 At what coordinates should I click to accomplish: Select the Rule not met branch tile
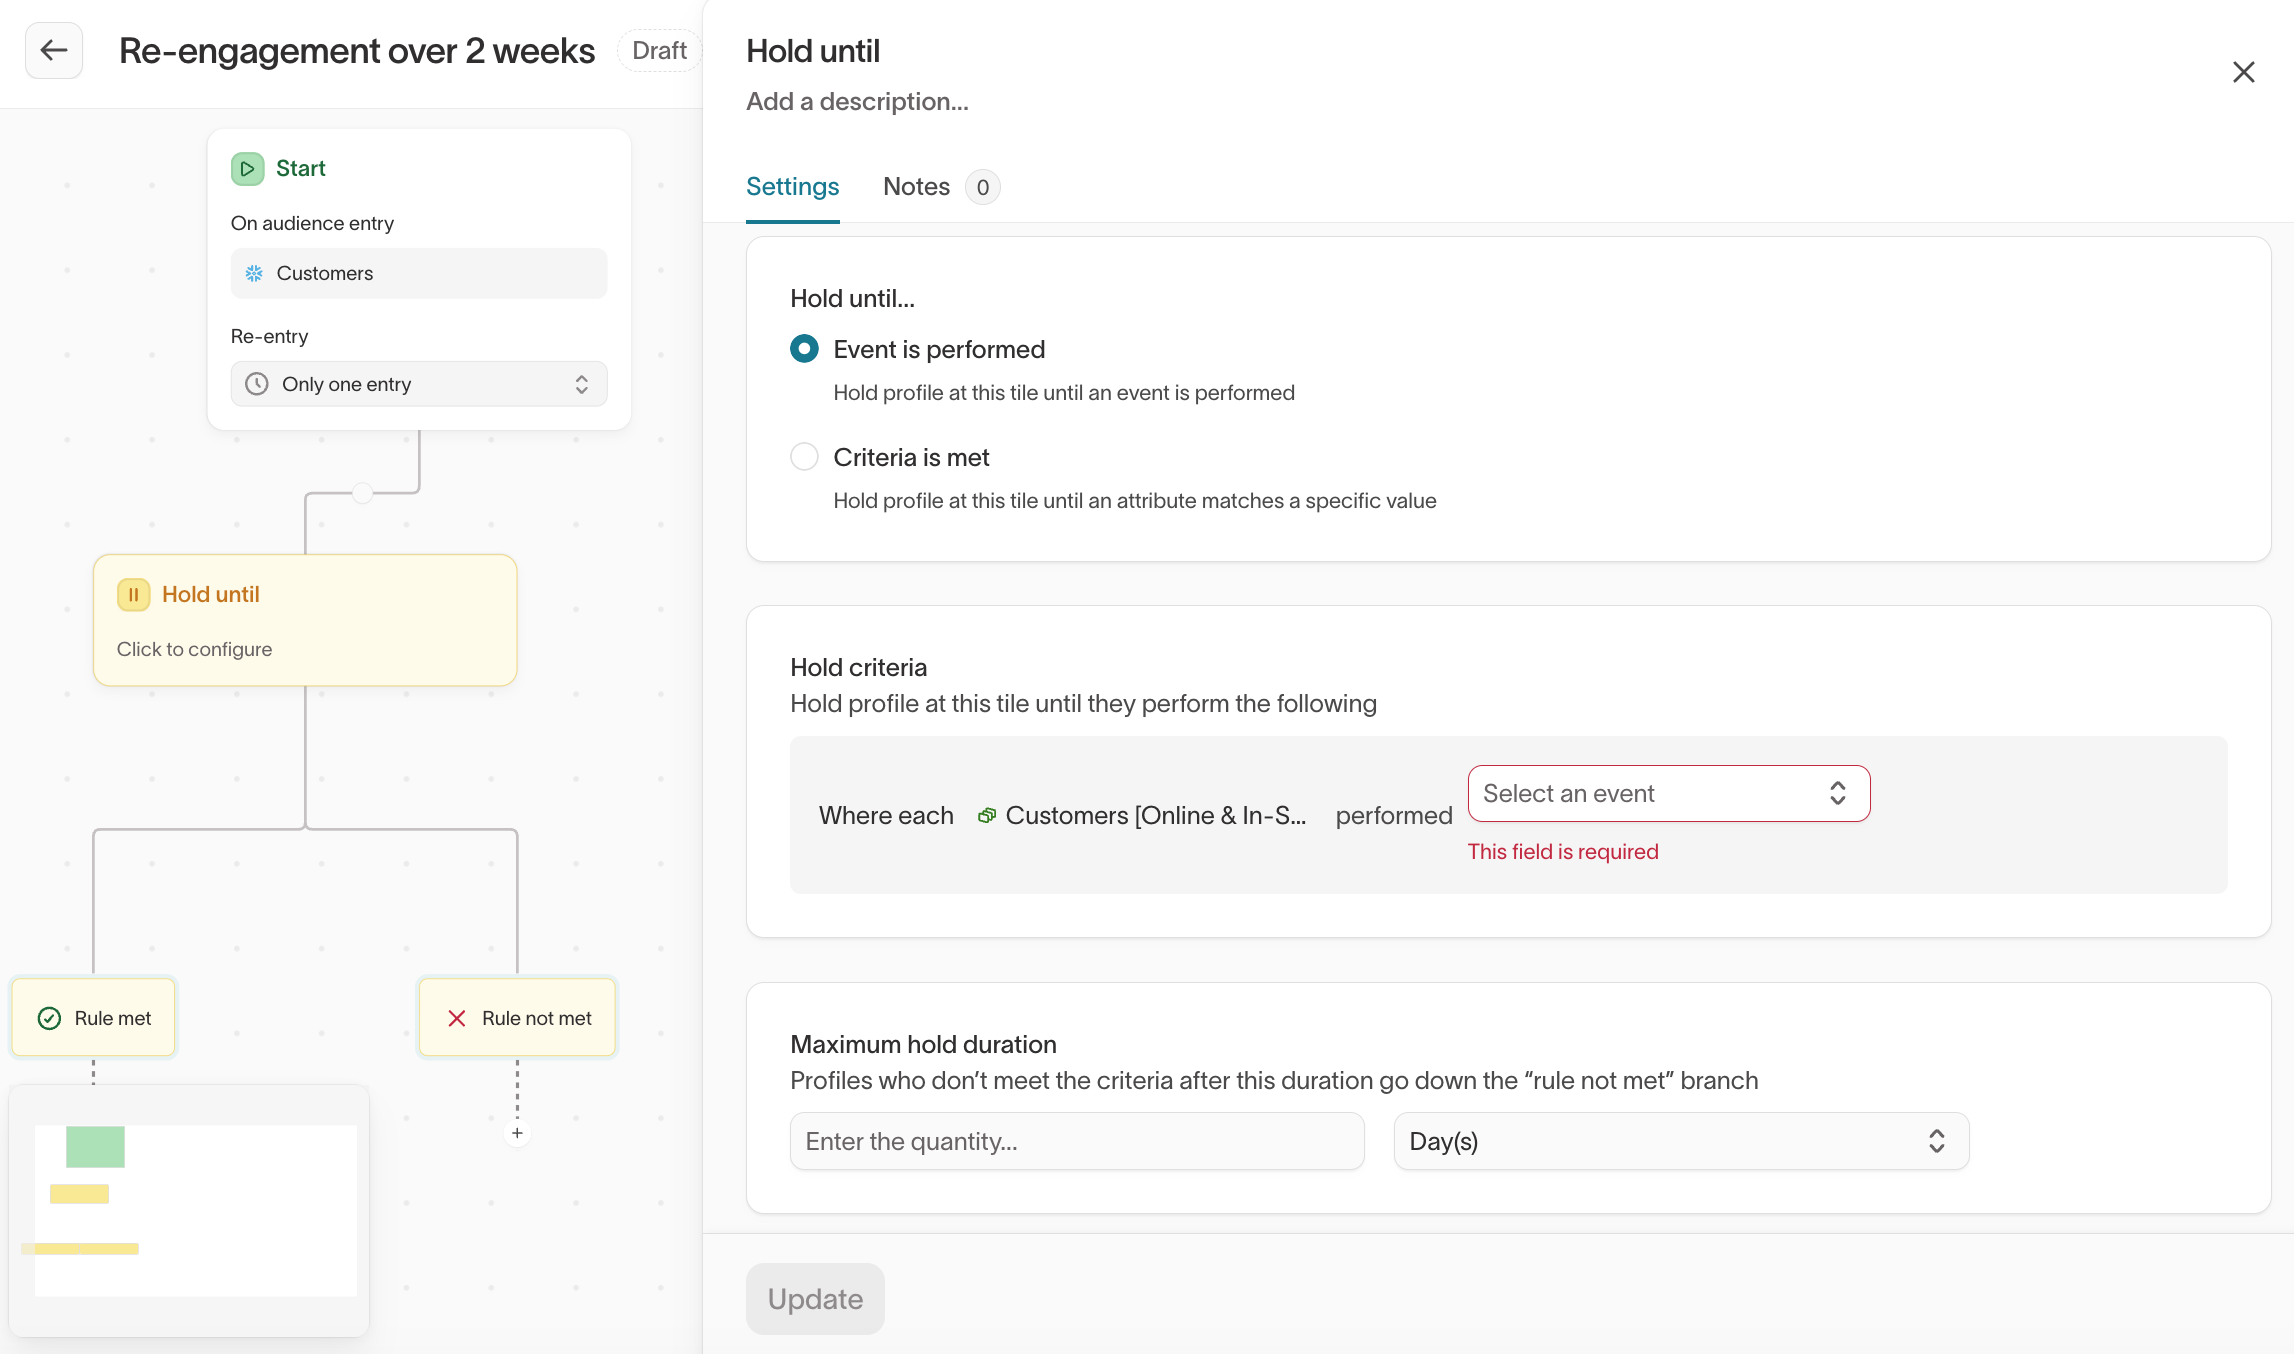tap(517, 1018)
